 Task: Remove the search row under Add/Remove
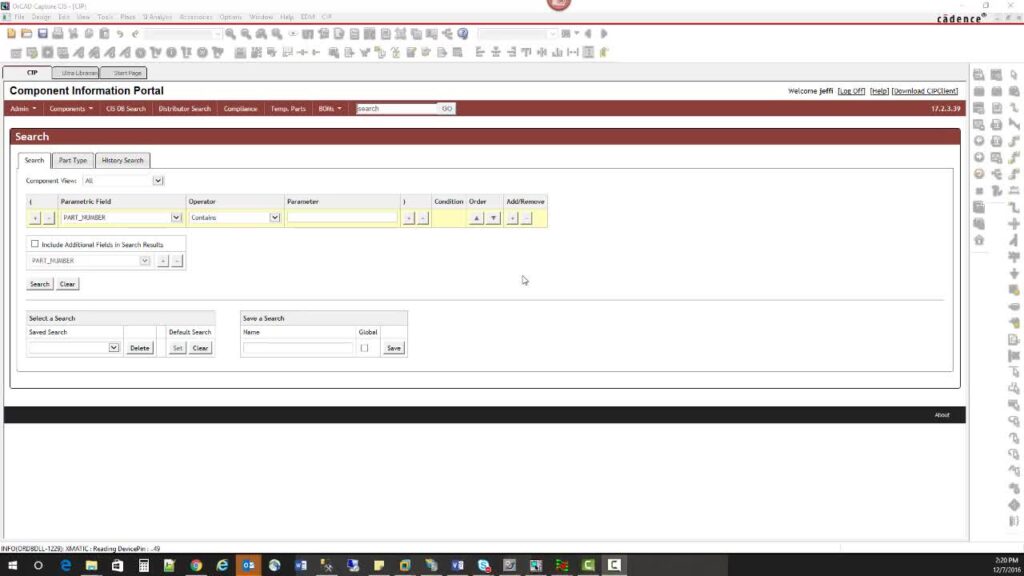click(x=526, y=217)
